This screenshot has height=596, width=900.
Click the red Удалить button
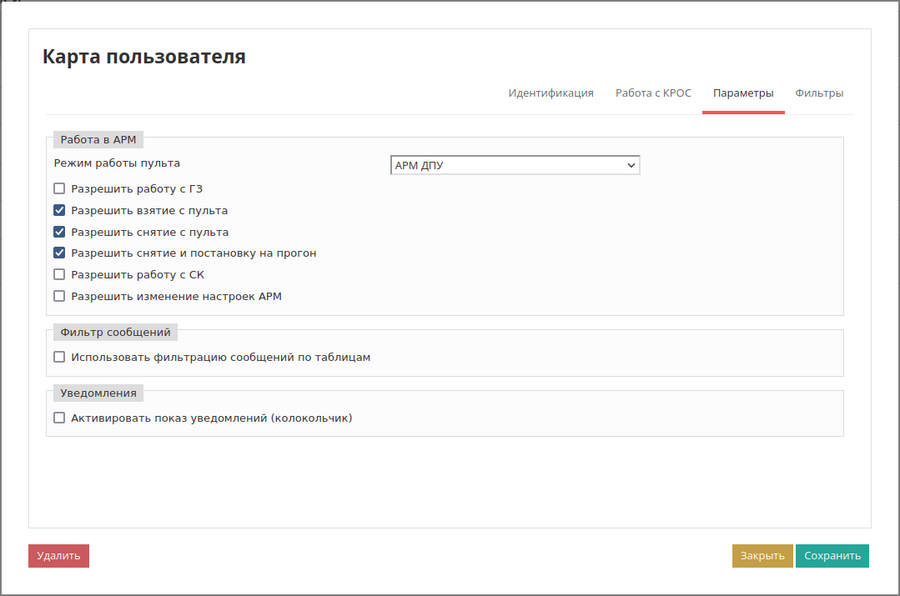58,556
